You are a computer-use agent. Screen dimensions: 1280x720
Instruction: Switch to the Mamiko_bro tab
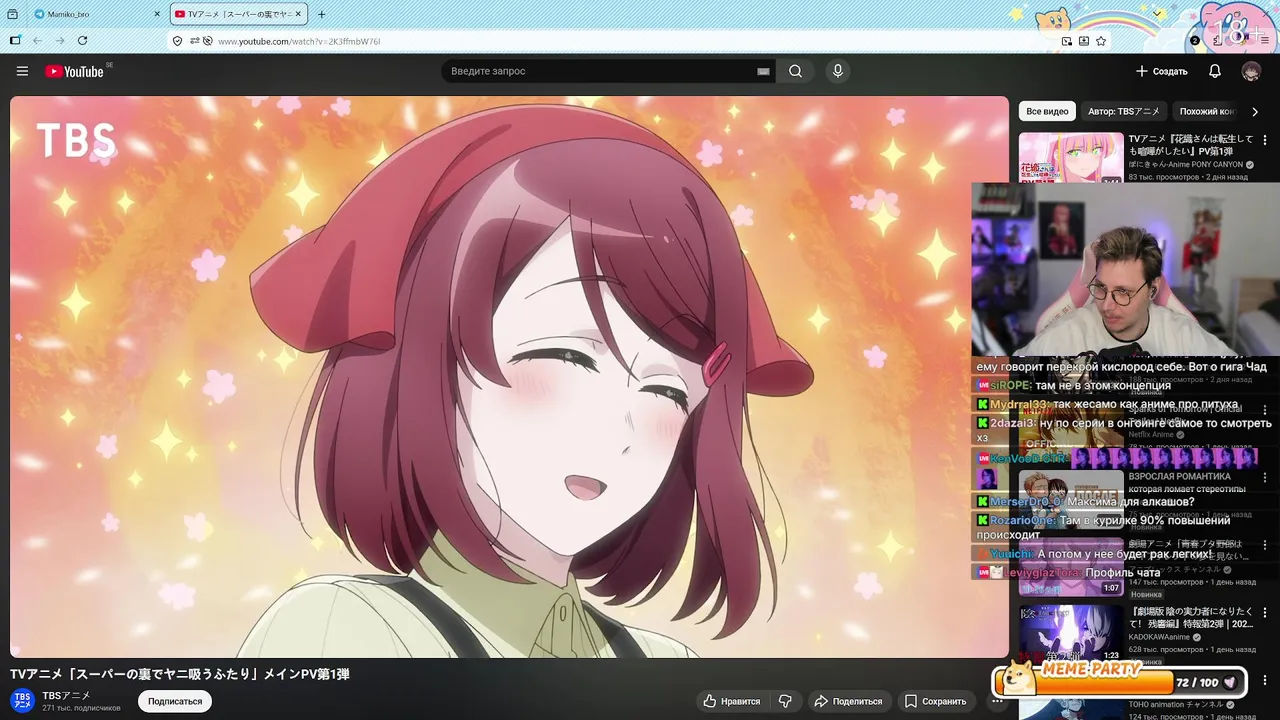point(97,14)
